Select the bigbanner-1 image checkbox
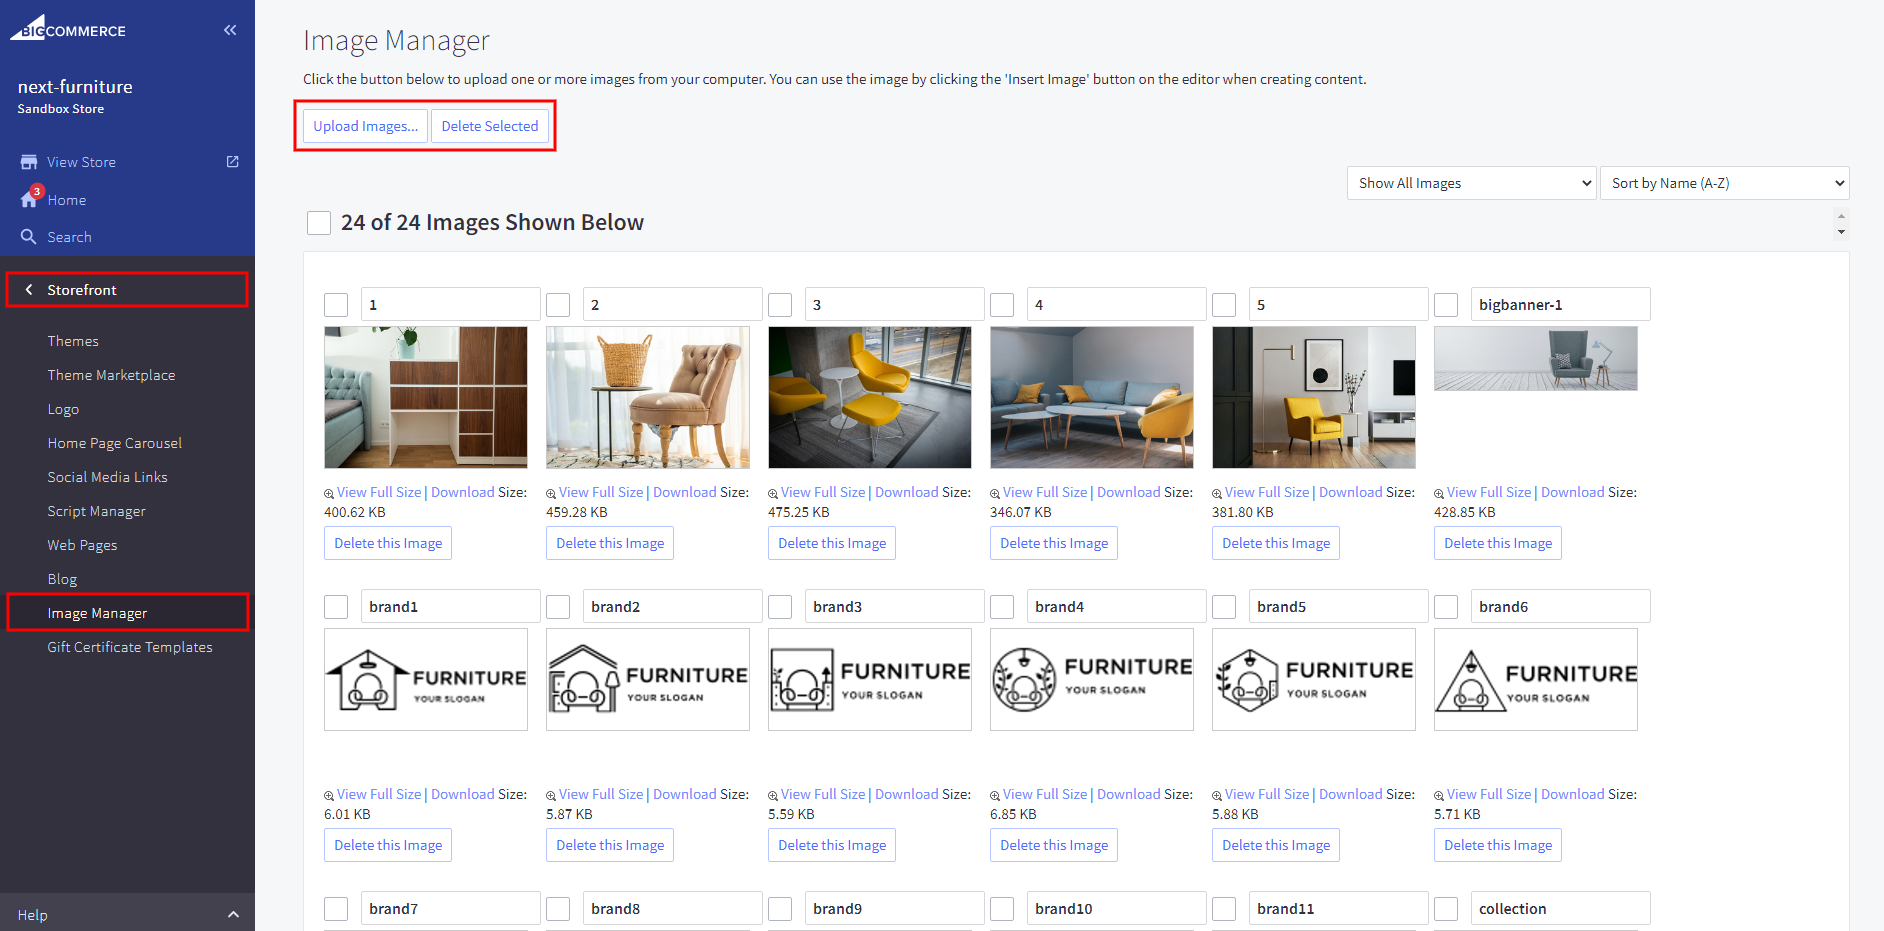Image resolution: width=1884 pixels, height=931 pixels. (x=1446, y=305)
